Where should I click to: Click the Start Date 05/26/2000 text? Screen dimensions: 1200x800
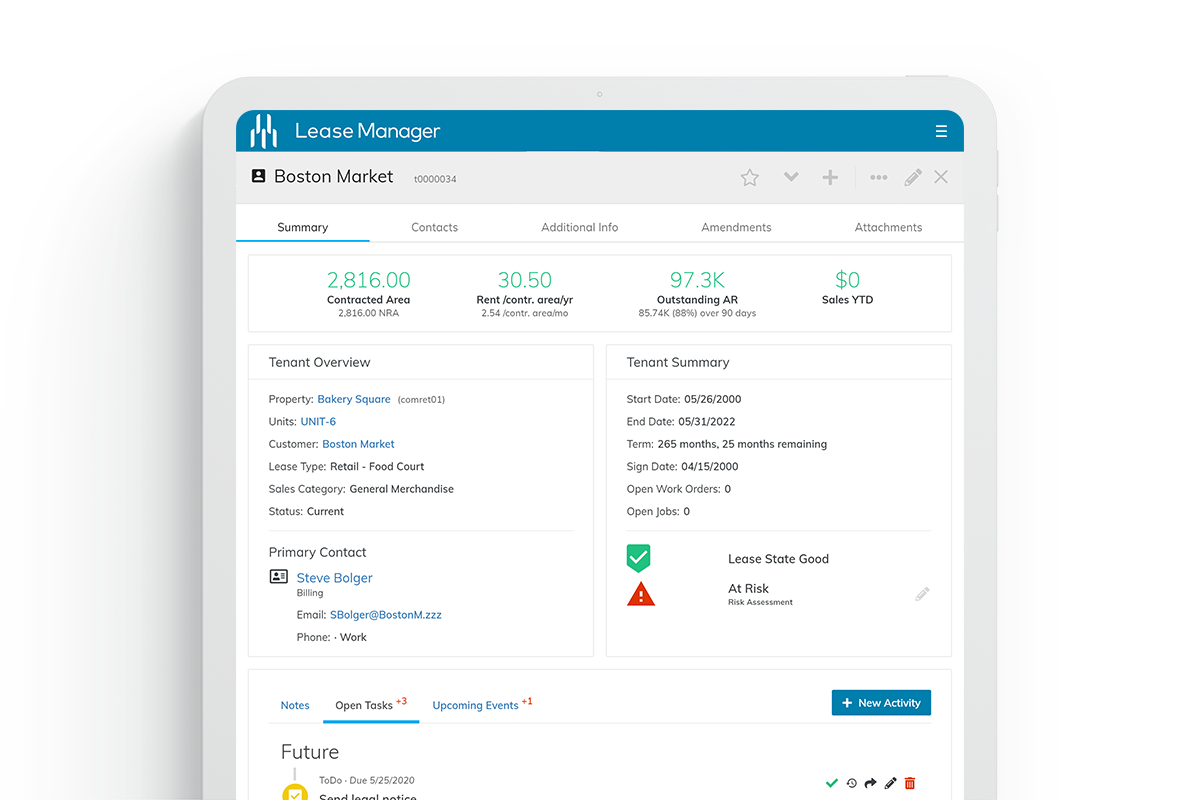point(684,399)
